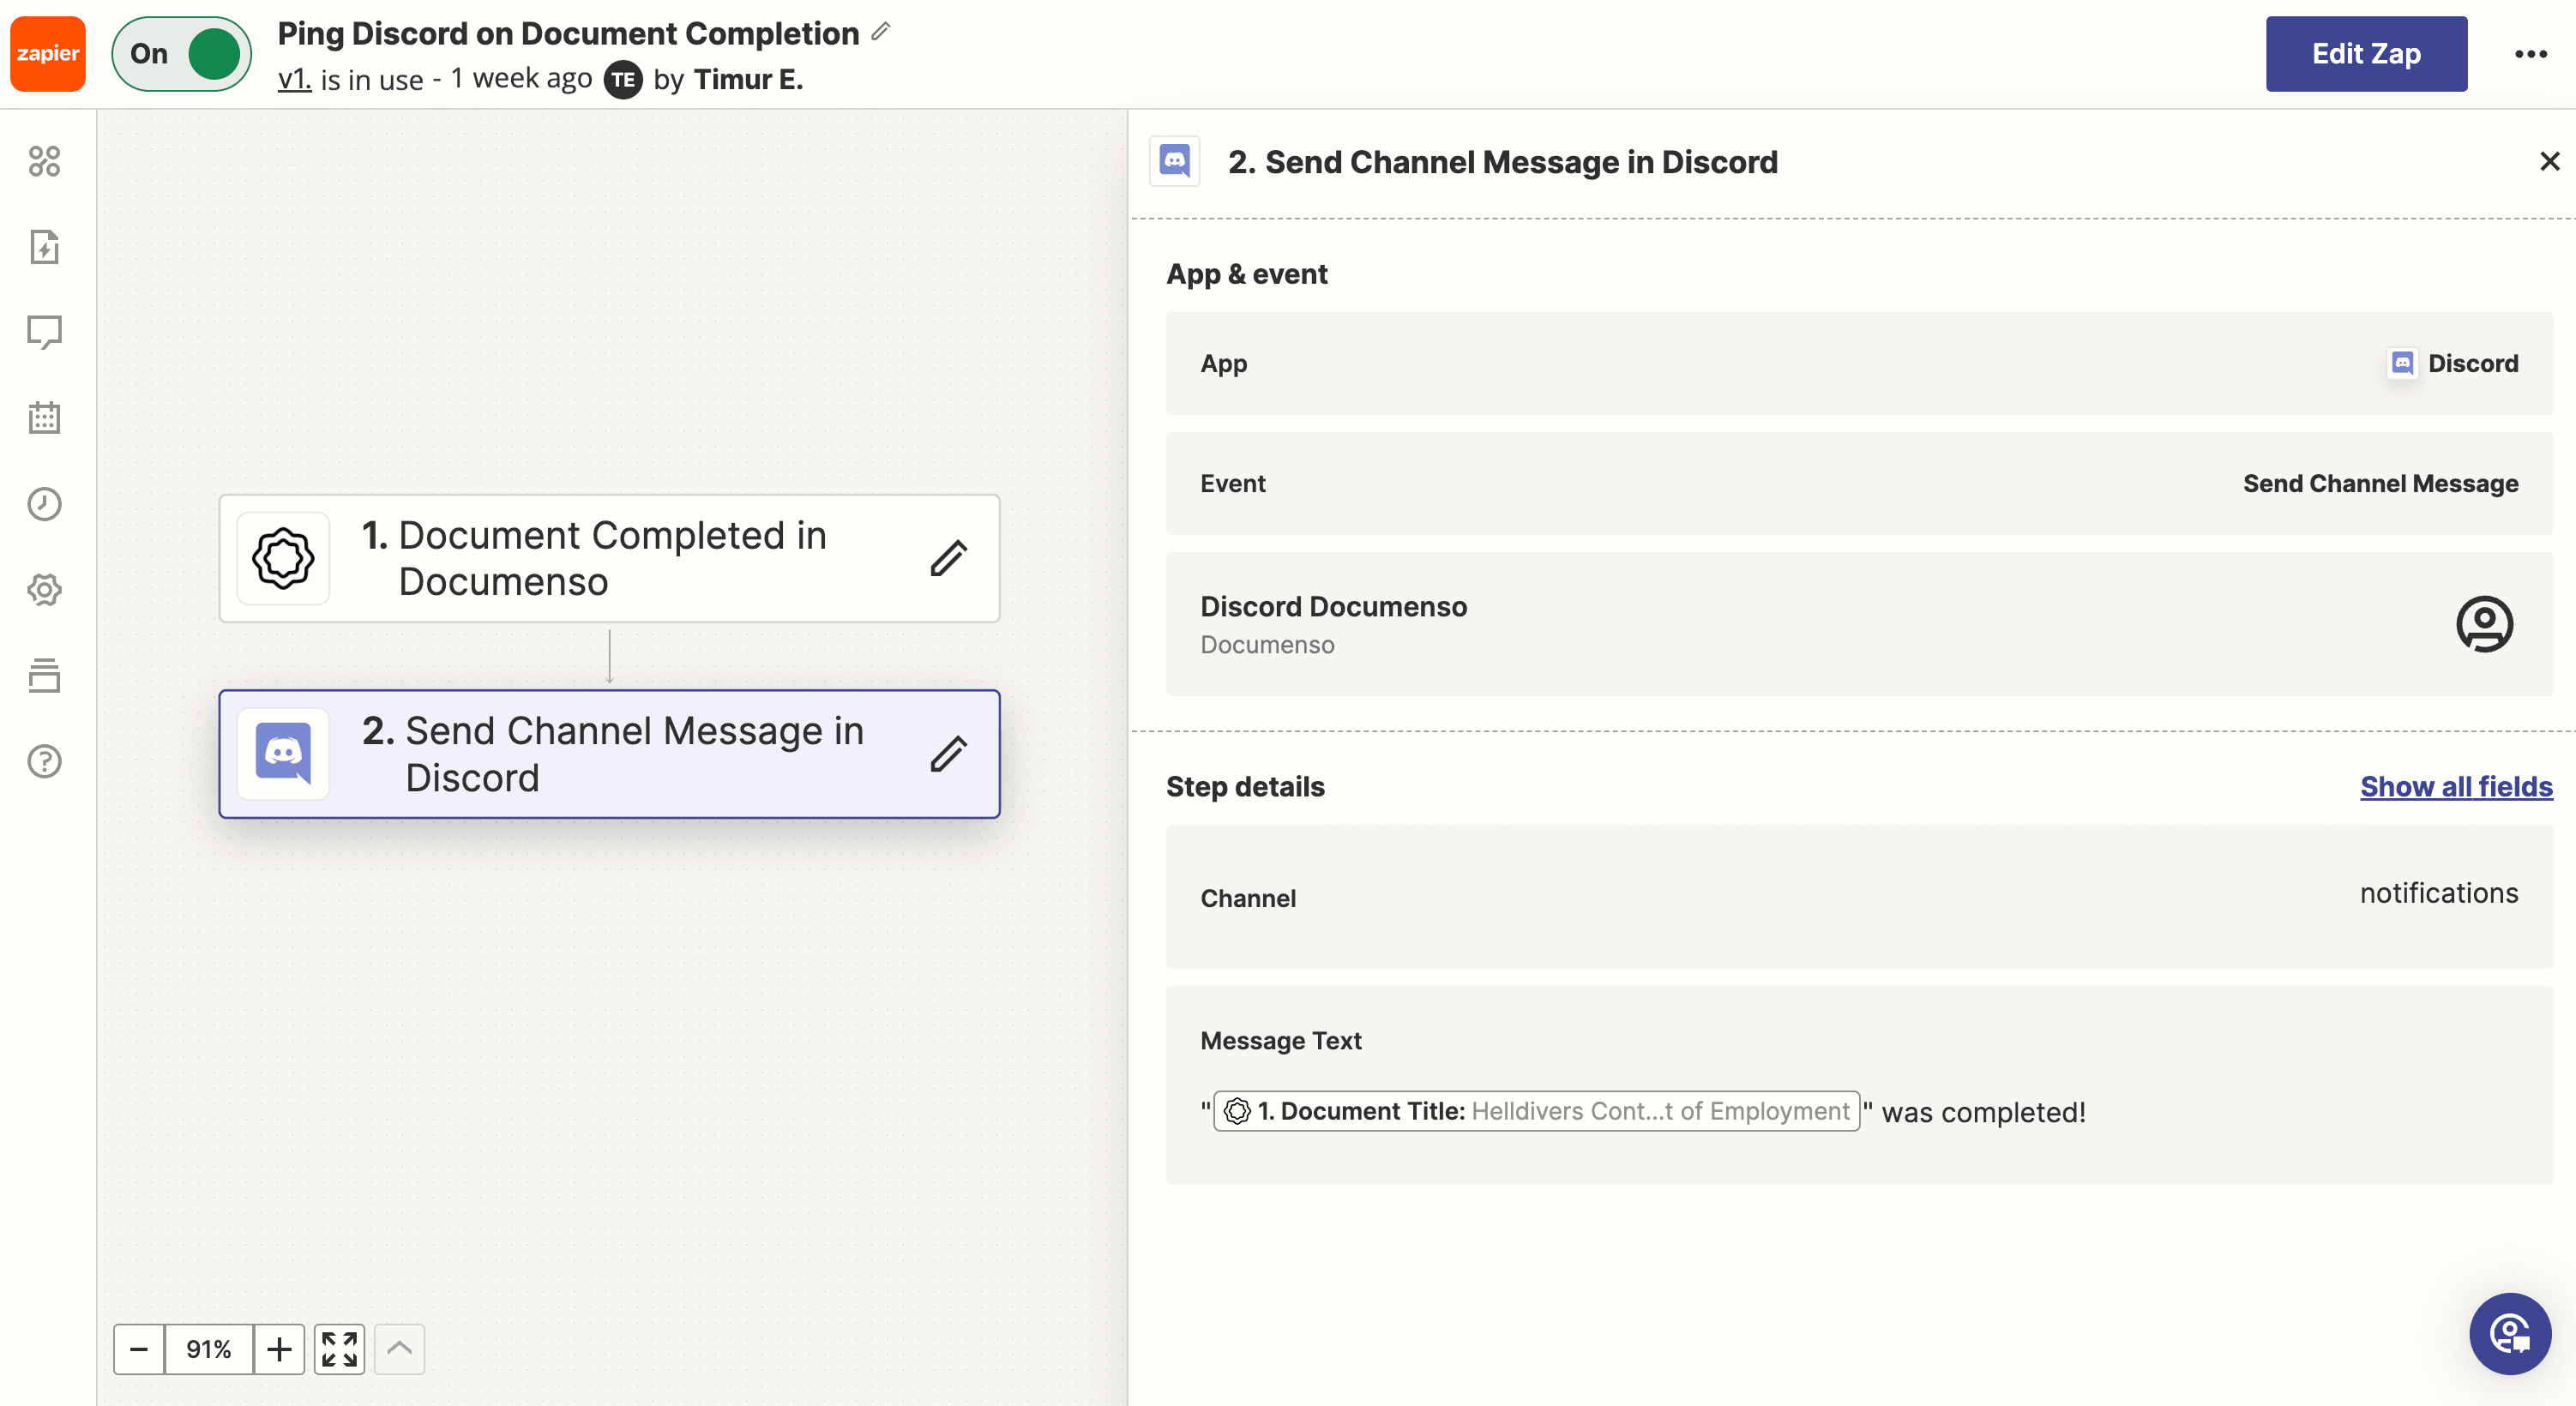
Task: Select step 2 Send Channel Message card
Action: pos(610,754)
